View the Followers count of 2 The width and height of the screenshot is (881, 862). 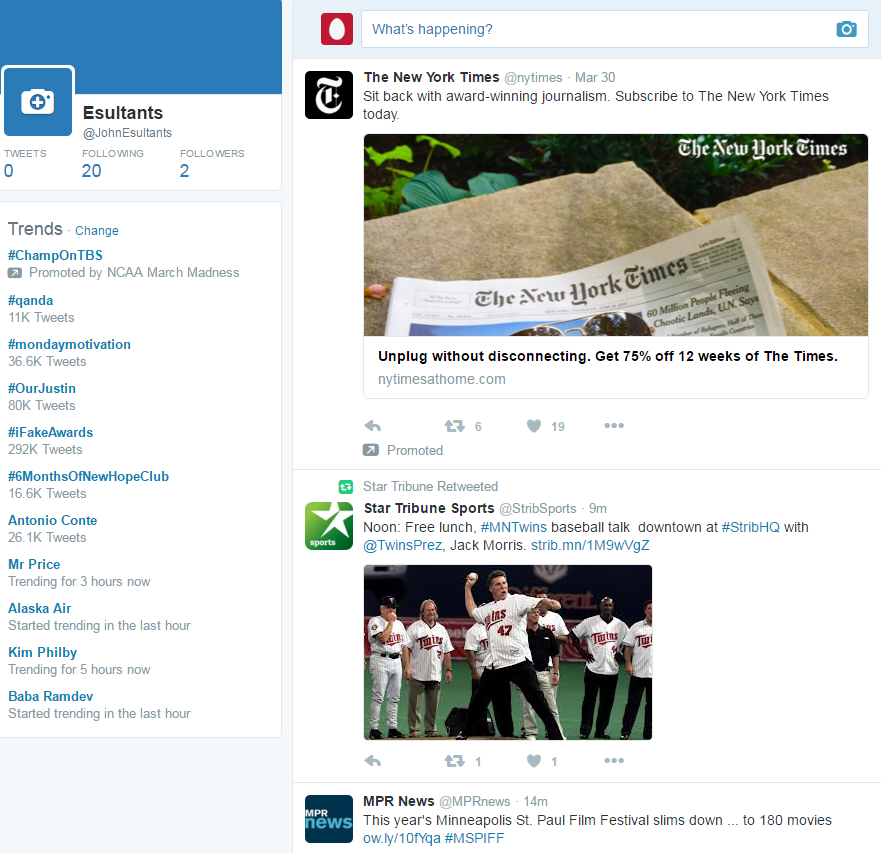[x=184, y=171]
